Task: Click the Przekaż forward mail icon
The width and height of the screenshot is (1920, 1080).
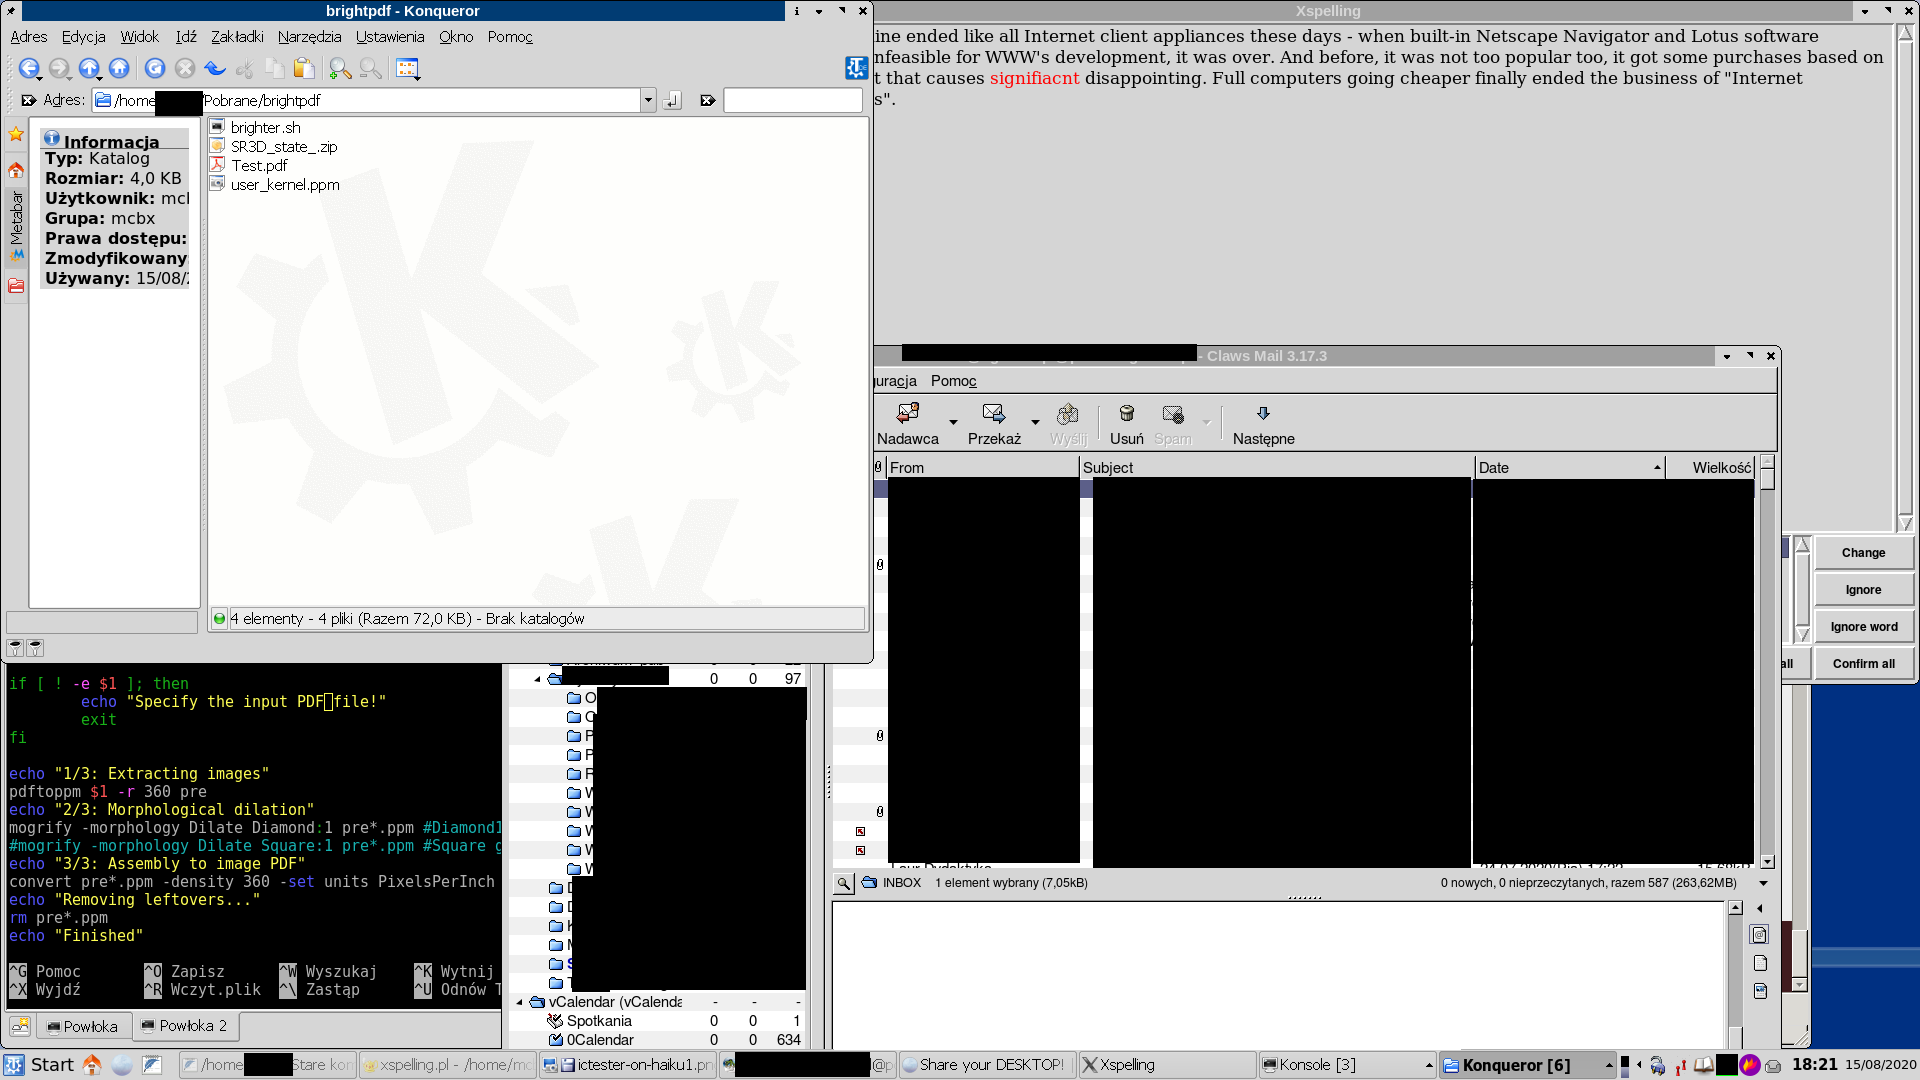Action: tap(993, 414)
